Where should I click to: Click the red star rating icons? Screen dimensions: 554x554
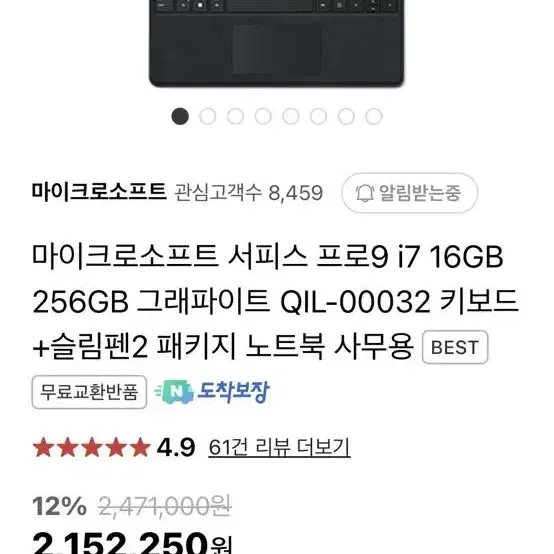(92, 447)
